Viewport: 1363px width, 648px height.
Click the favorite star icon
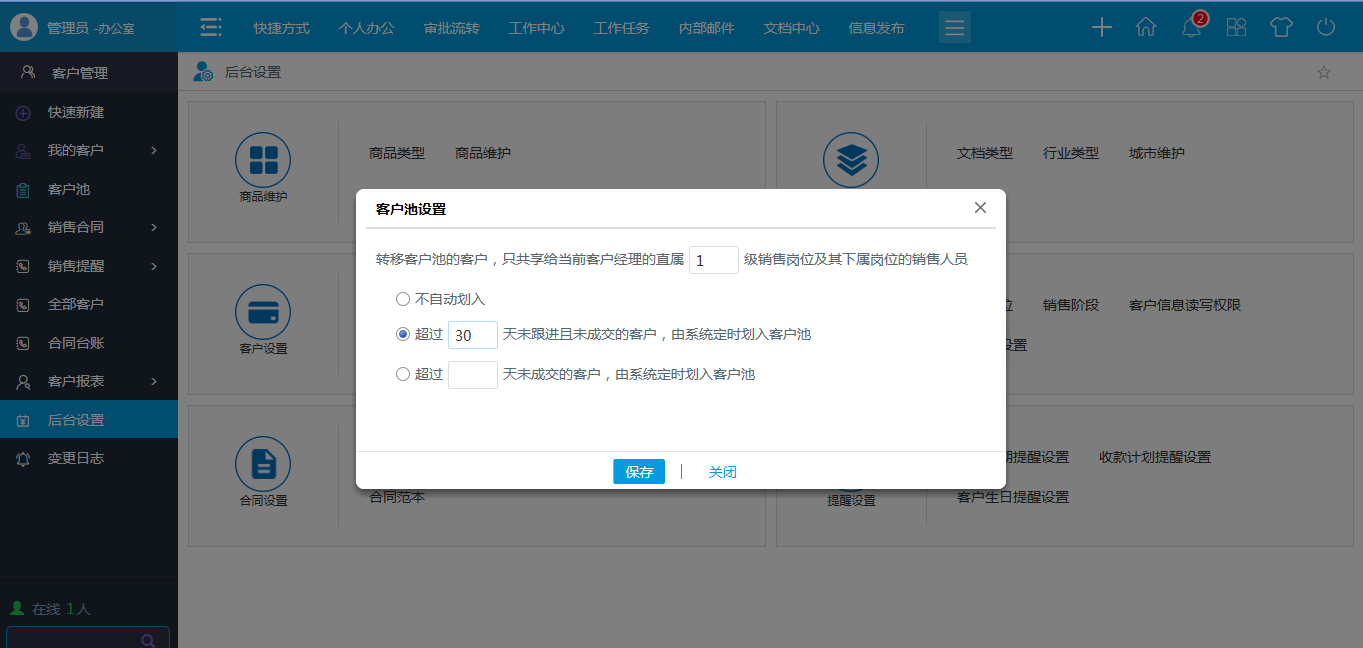coord(1324,72)
